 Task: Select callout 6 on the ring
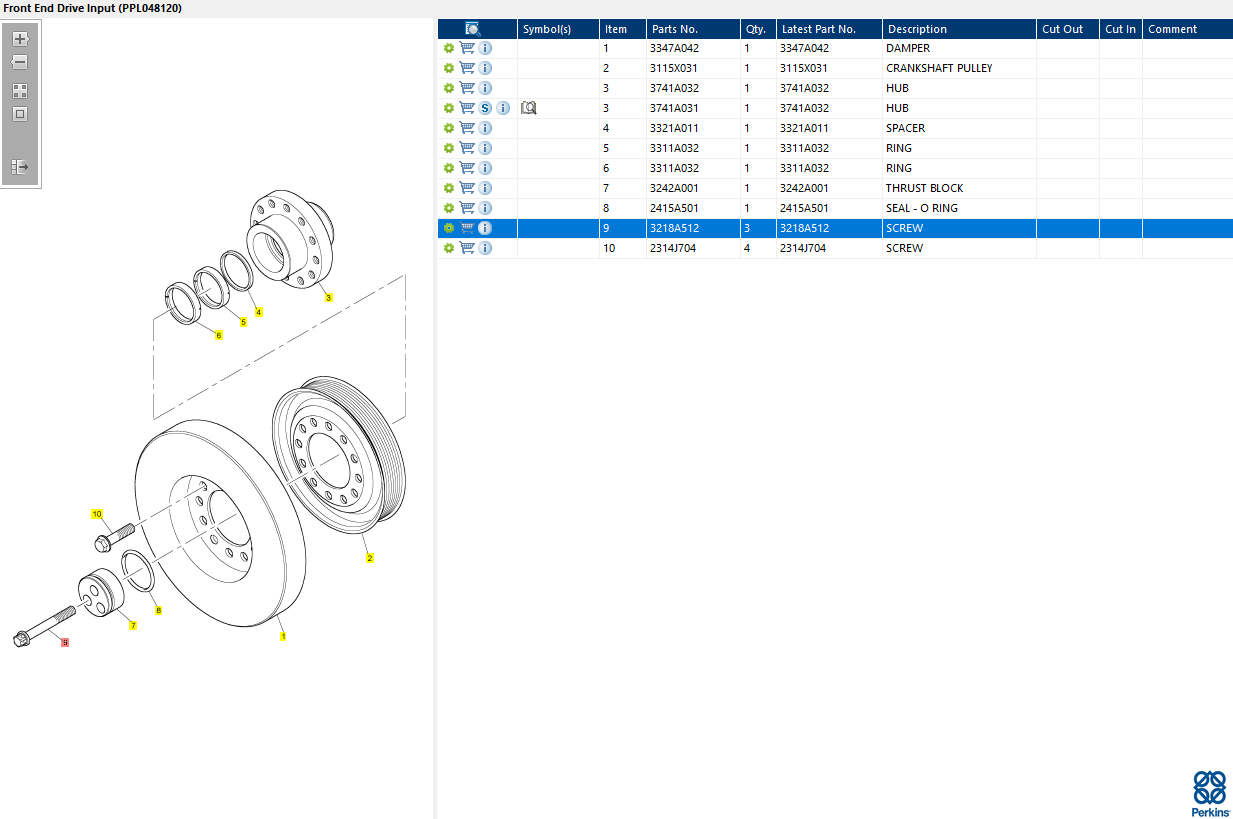219,334
